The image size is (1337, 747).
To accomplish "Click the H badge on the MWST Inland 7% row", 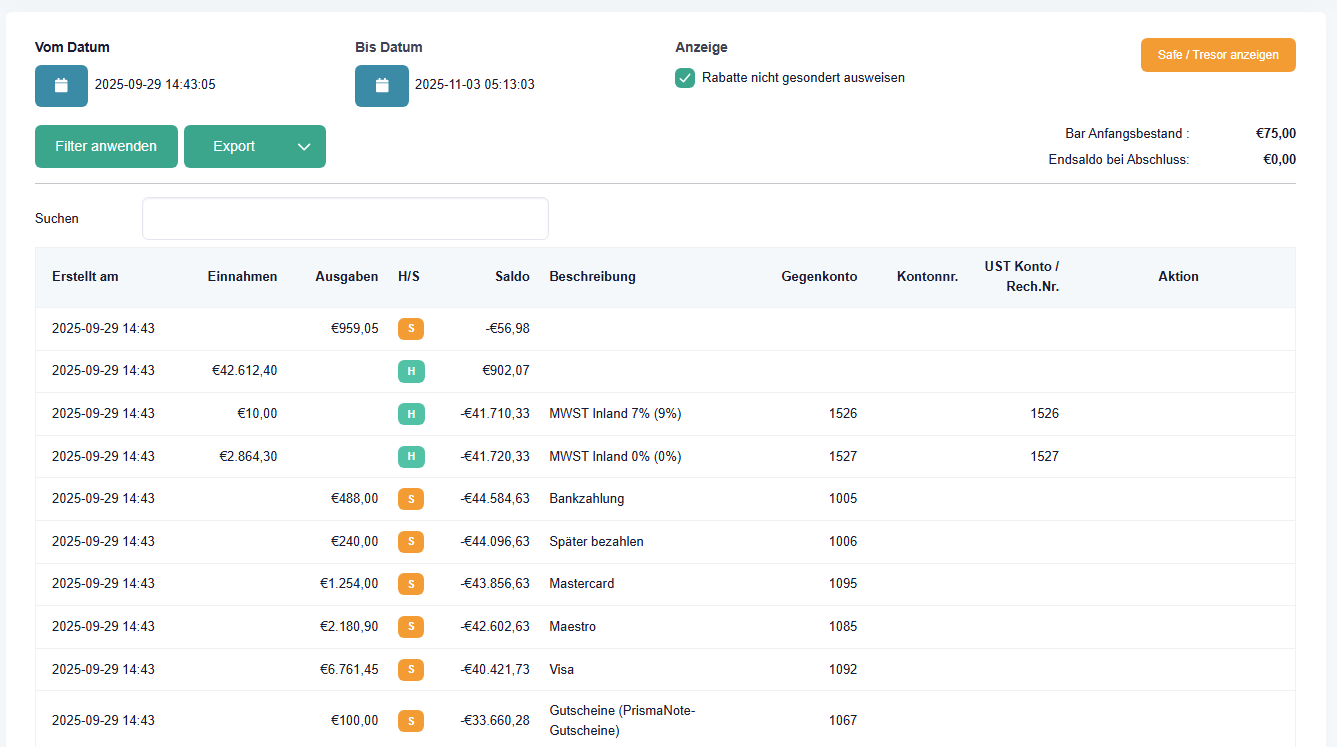I will point(411,414).
